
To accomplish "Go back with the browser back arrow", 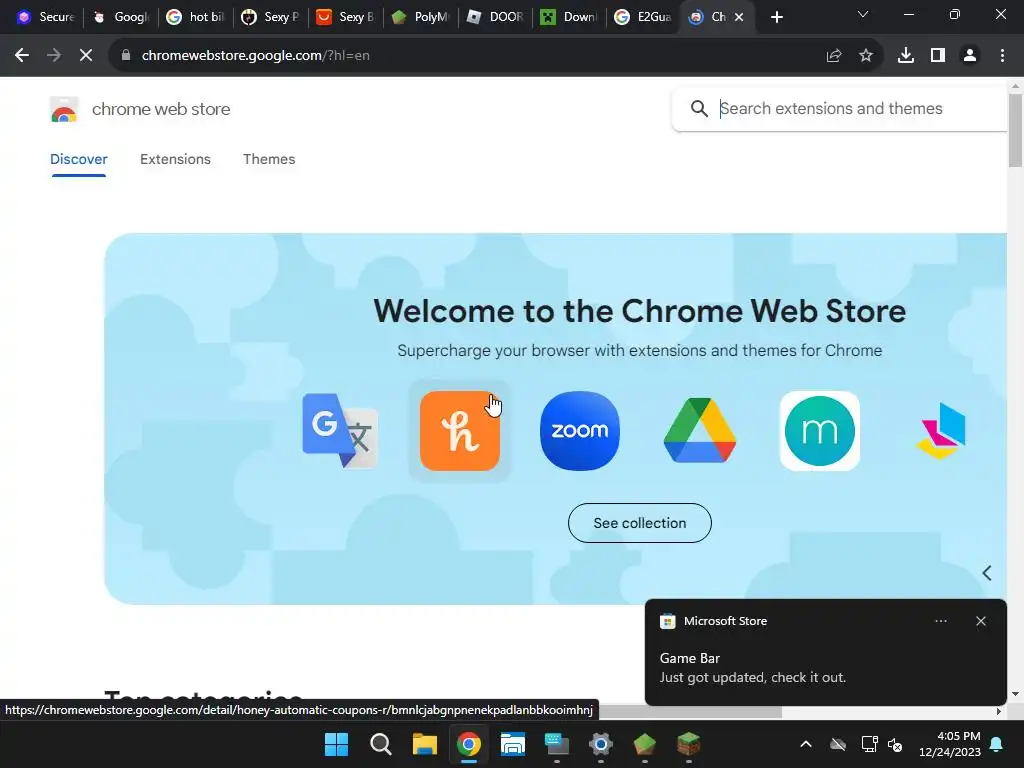I will [22, 56].
